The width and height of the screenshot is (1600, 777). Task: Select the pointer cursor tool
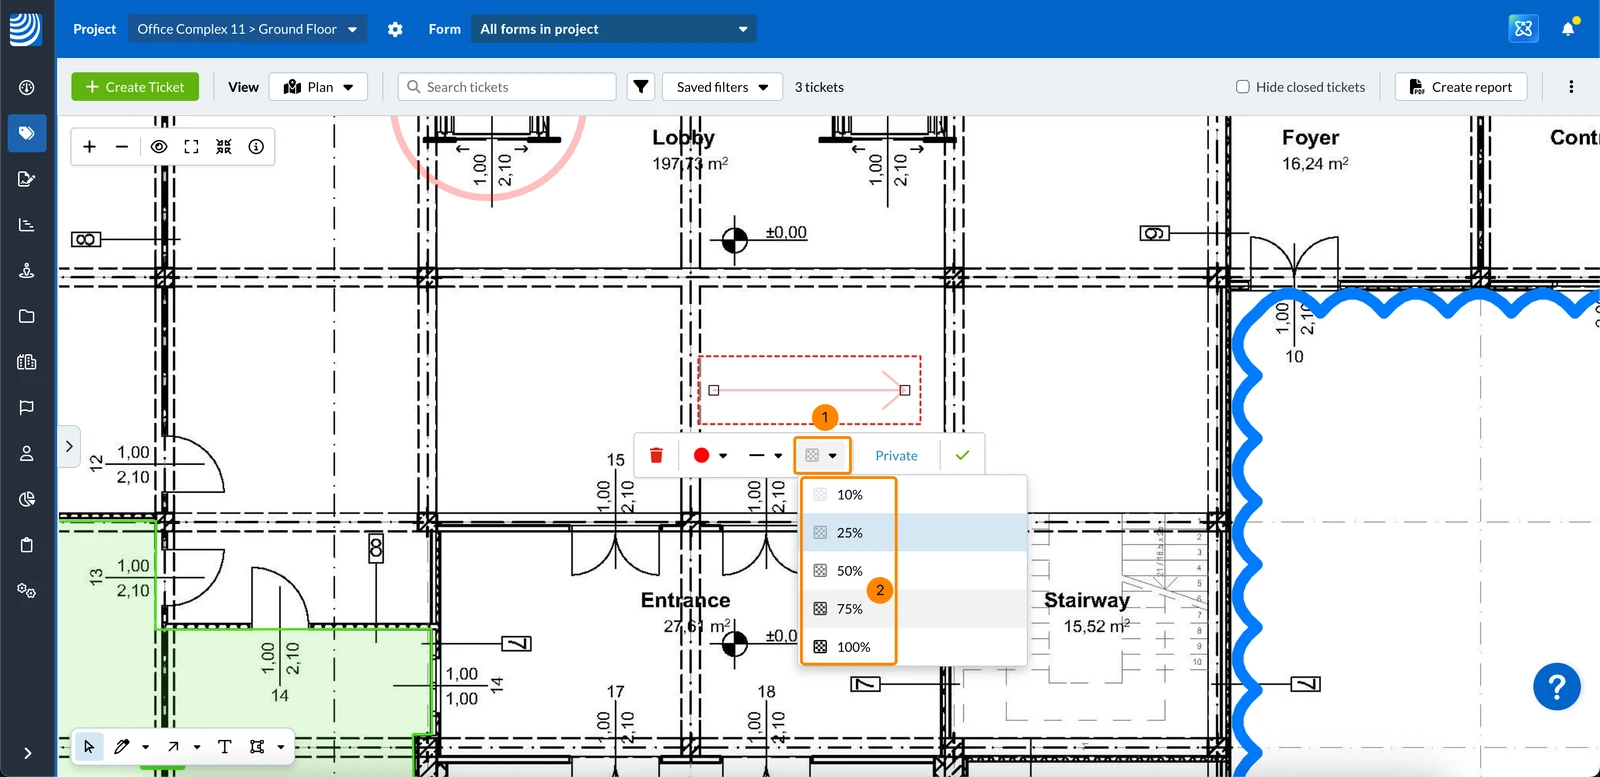click(89, 747)
